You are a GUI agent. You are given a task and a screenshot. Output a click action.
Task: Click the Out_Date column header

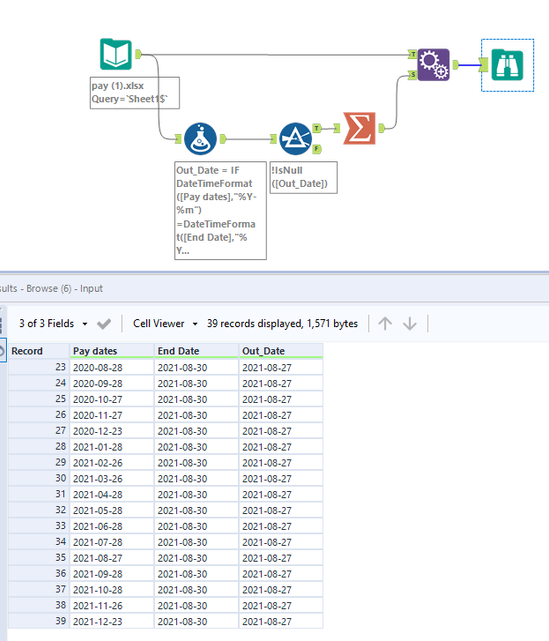point(281,351)
